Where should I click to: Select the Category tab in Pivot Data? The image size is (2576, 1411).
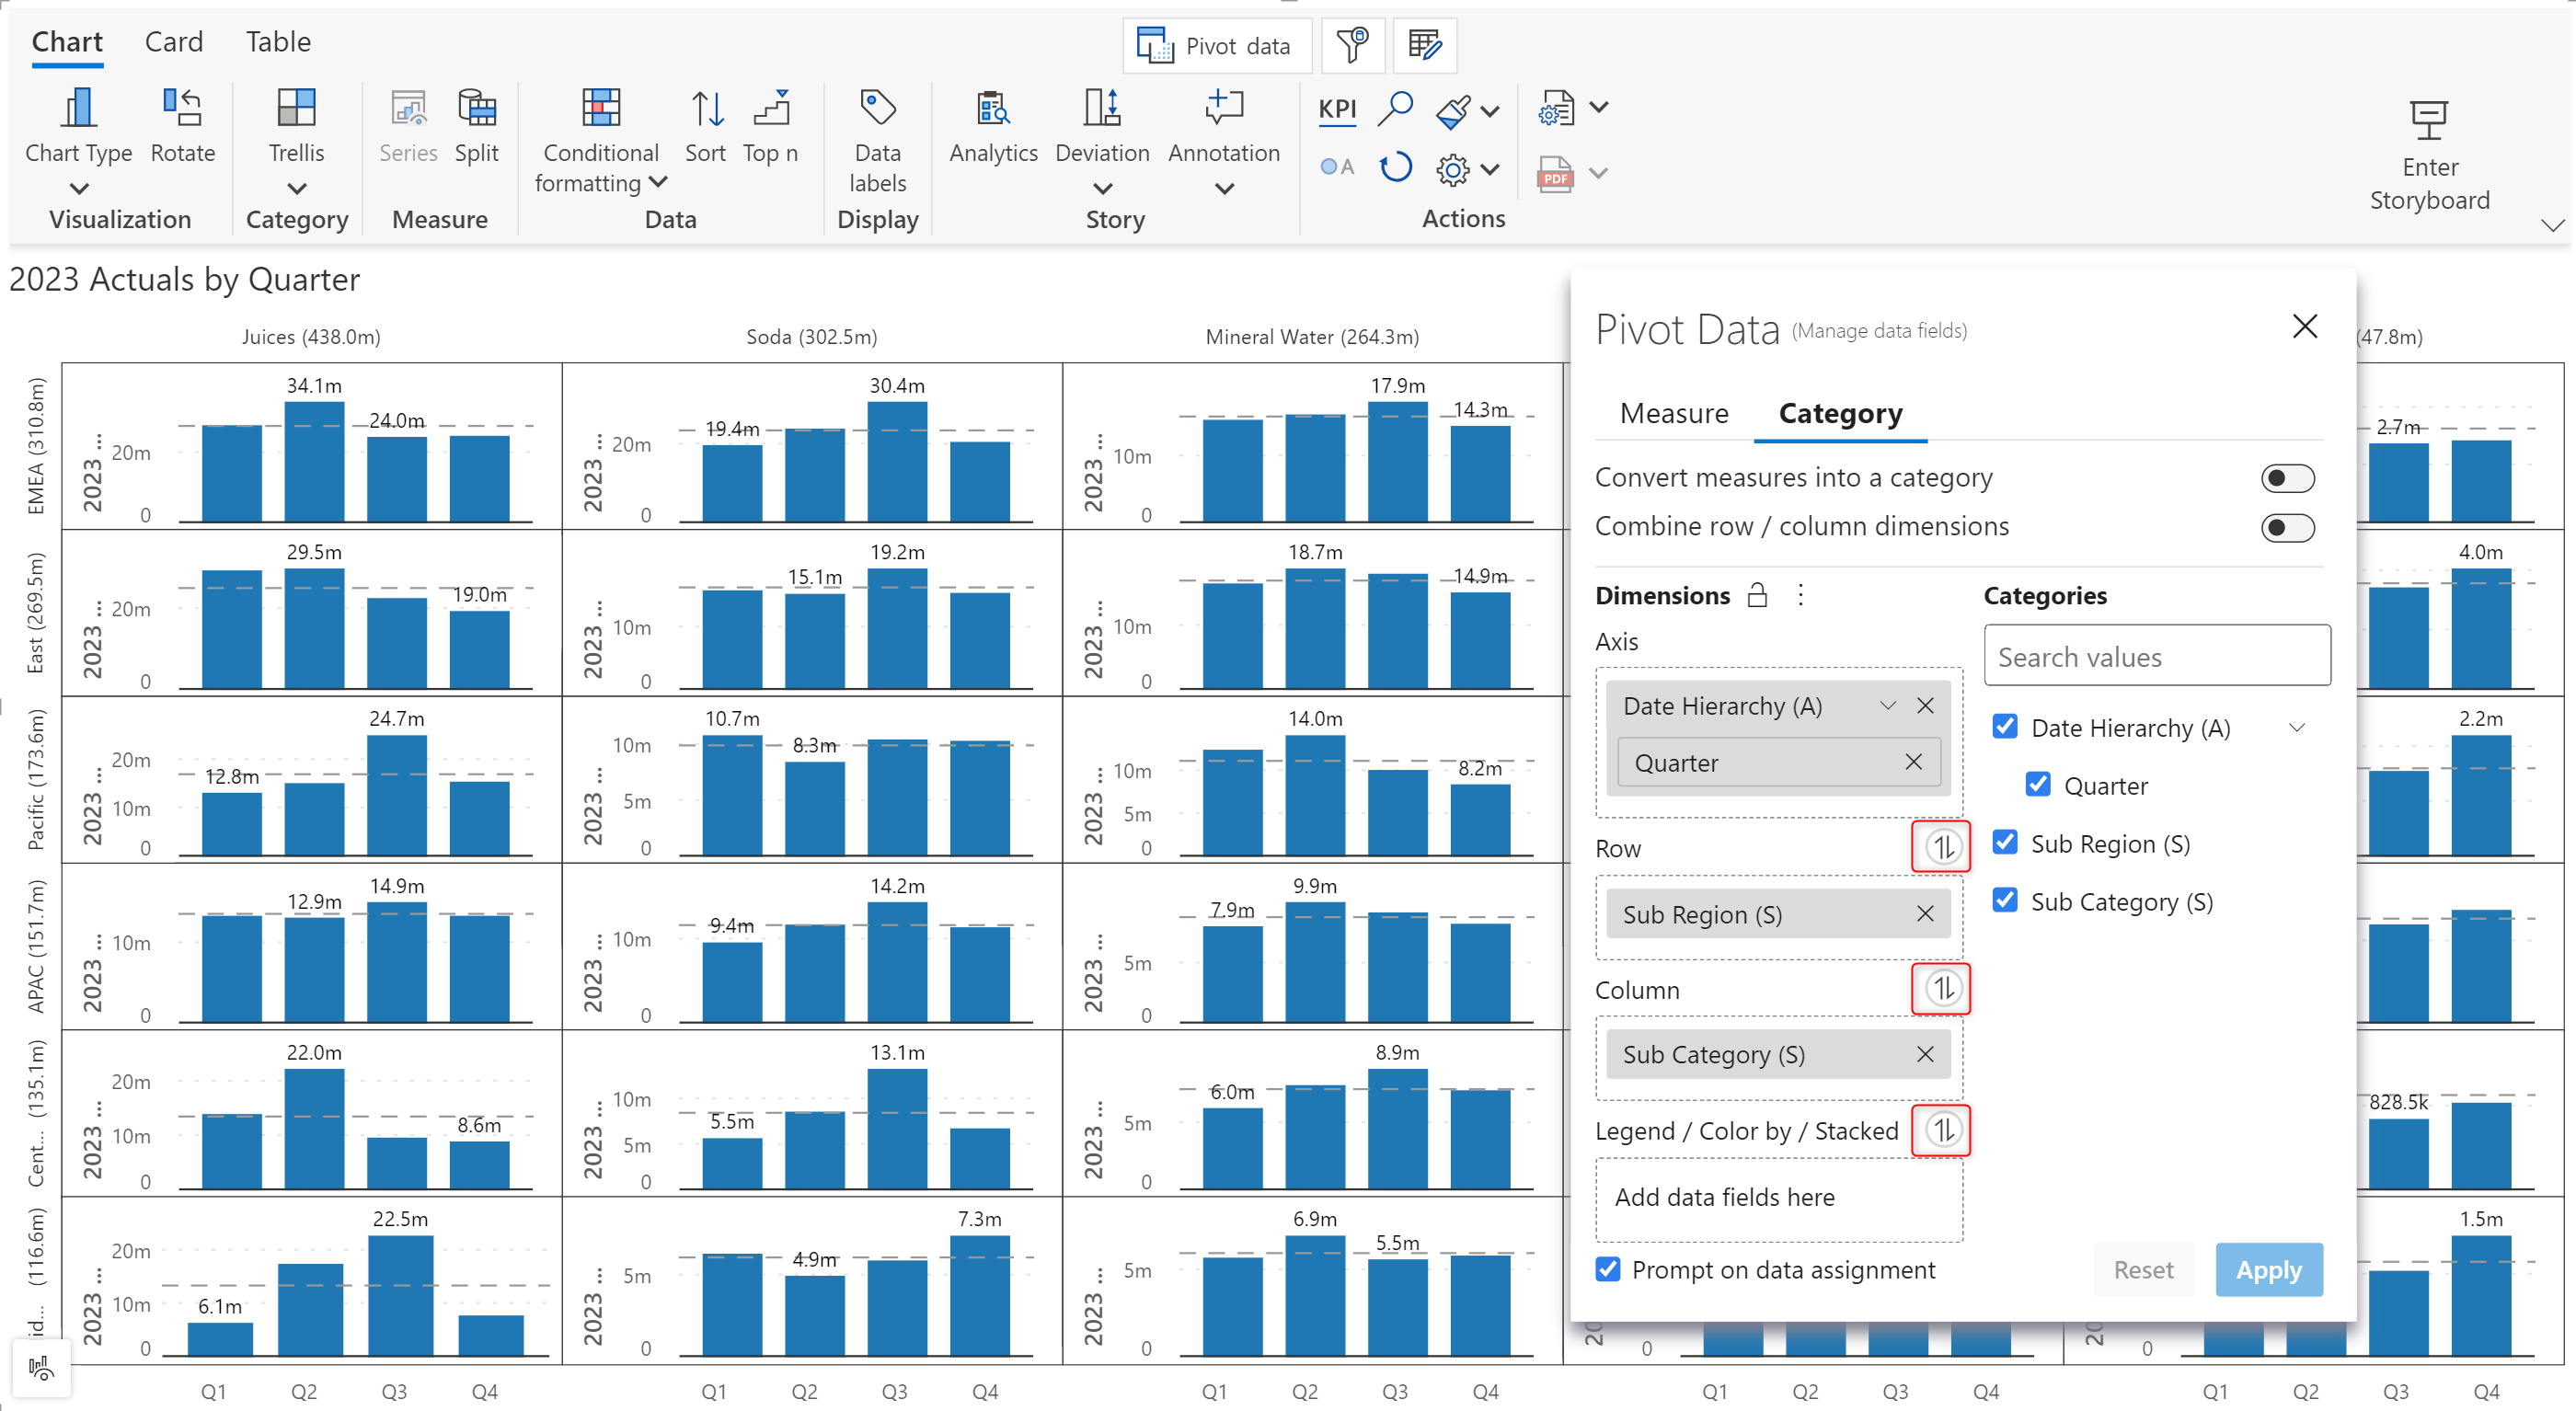1840,413
